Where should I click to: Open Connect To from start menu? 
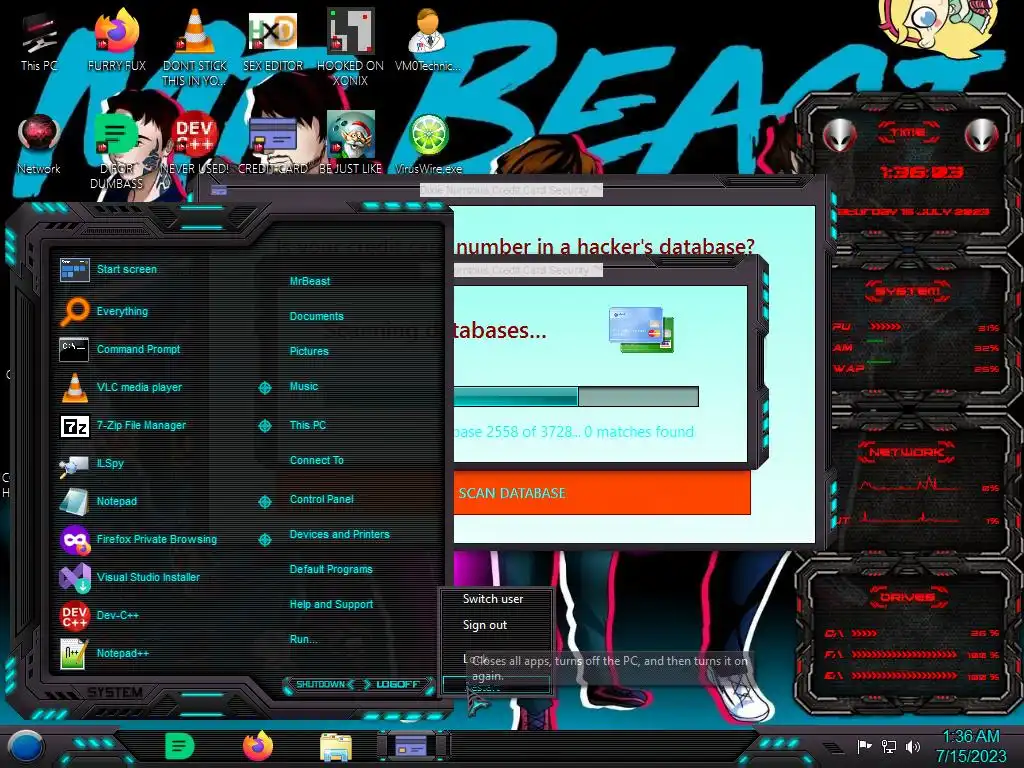coord(316,460)
